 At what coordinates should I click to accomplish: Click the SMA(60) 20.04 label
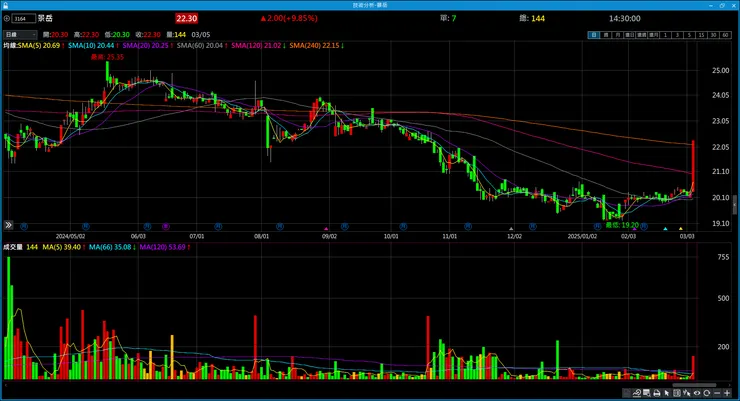(200, 46)
